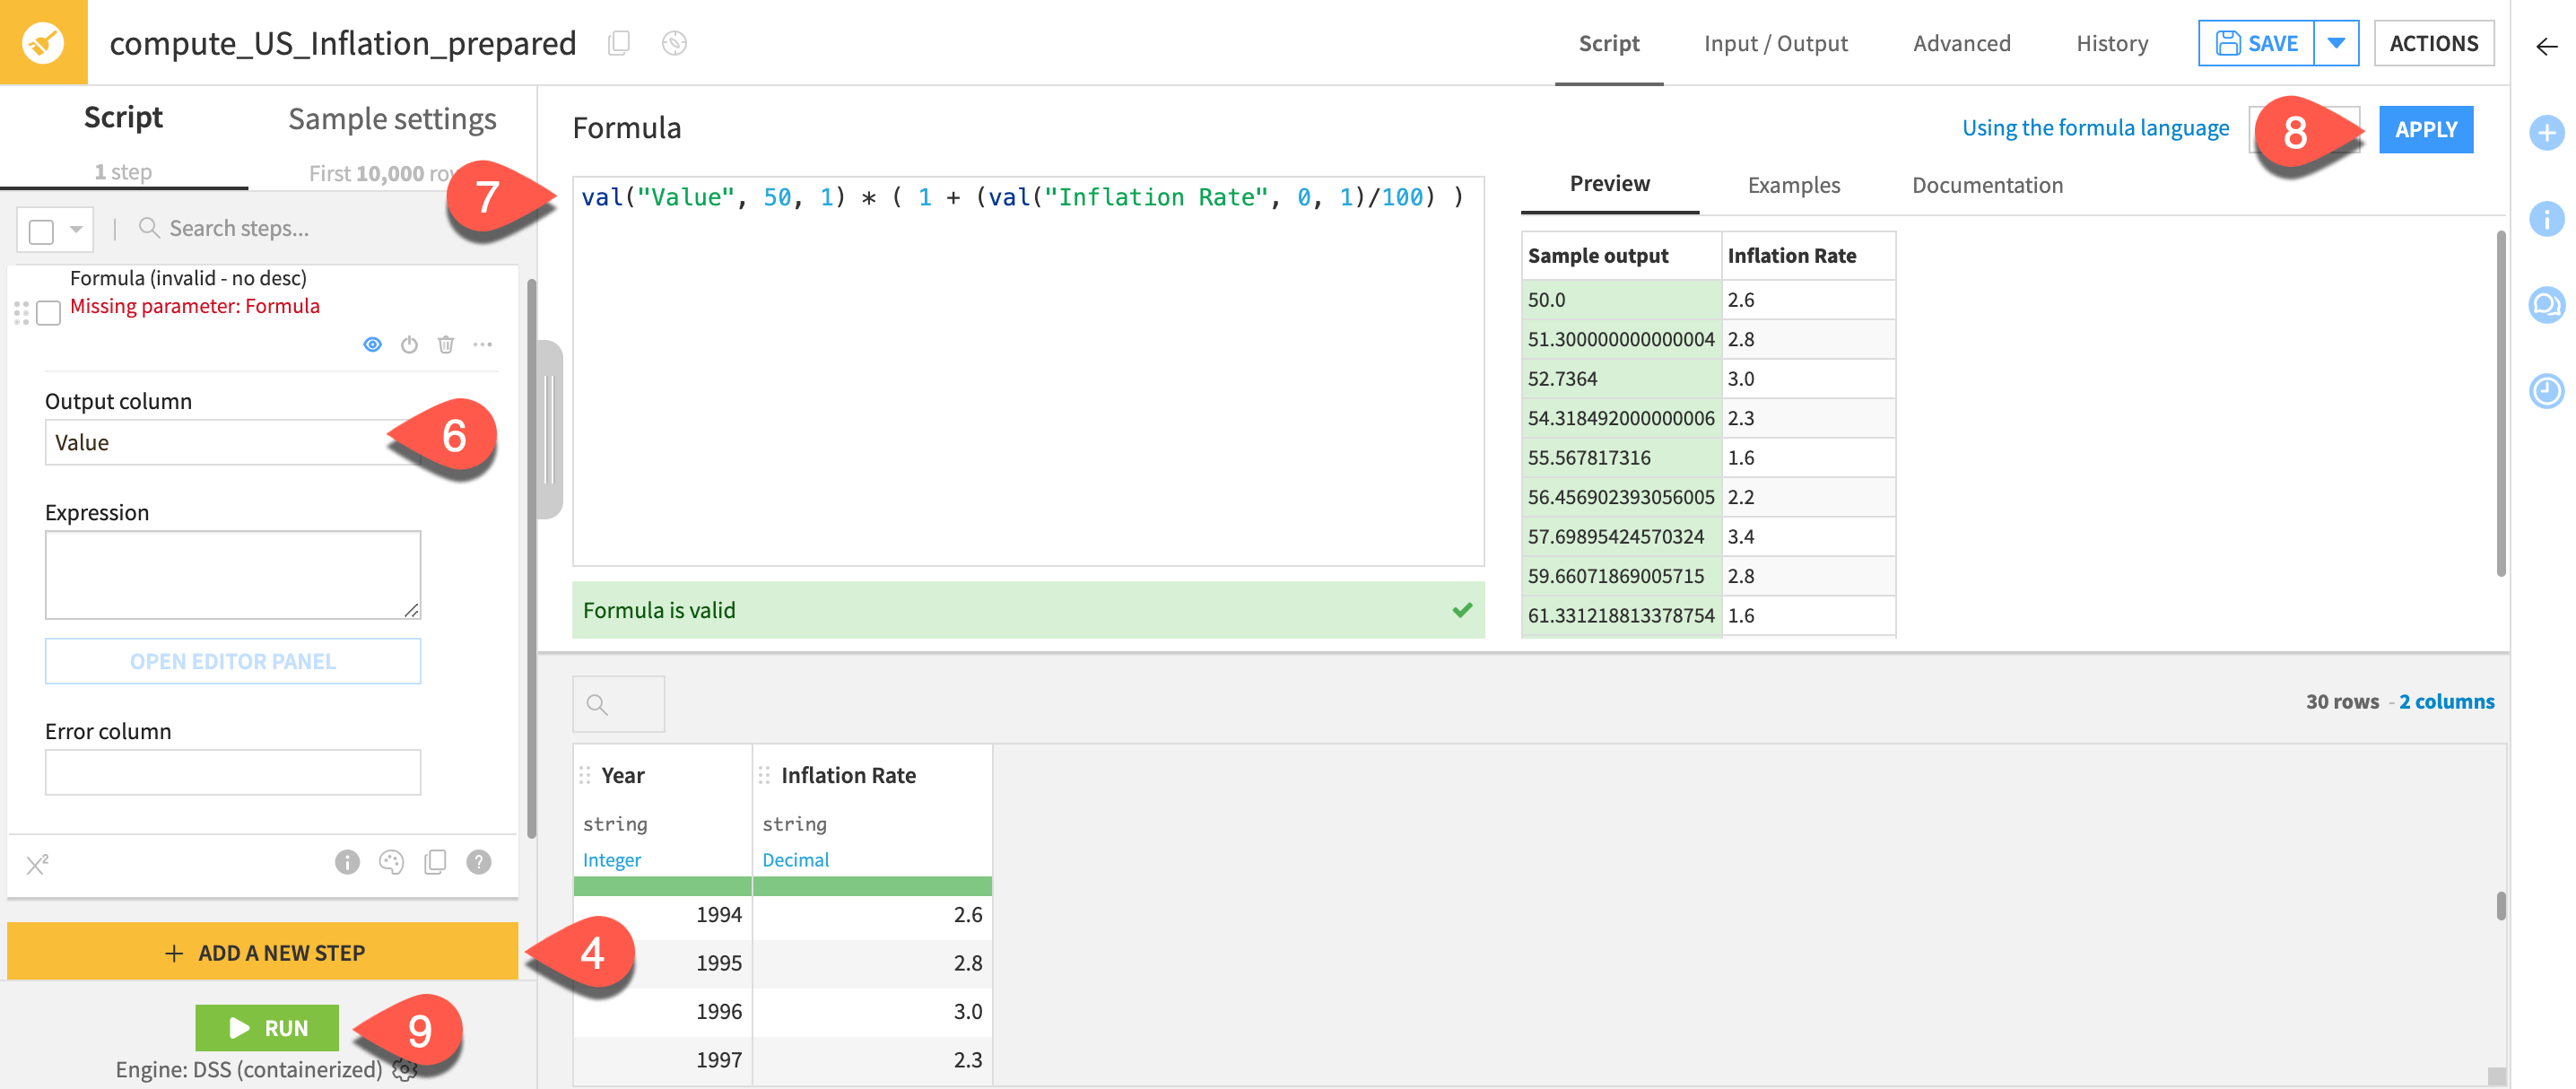Open the discussions panel on right sidebar

(2547, 305)
